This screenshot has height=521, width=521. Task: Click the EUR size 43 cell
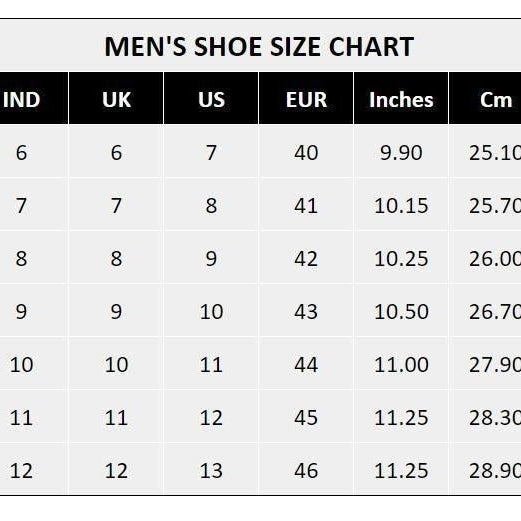306,311
